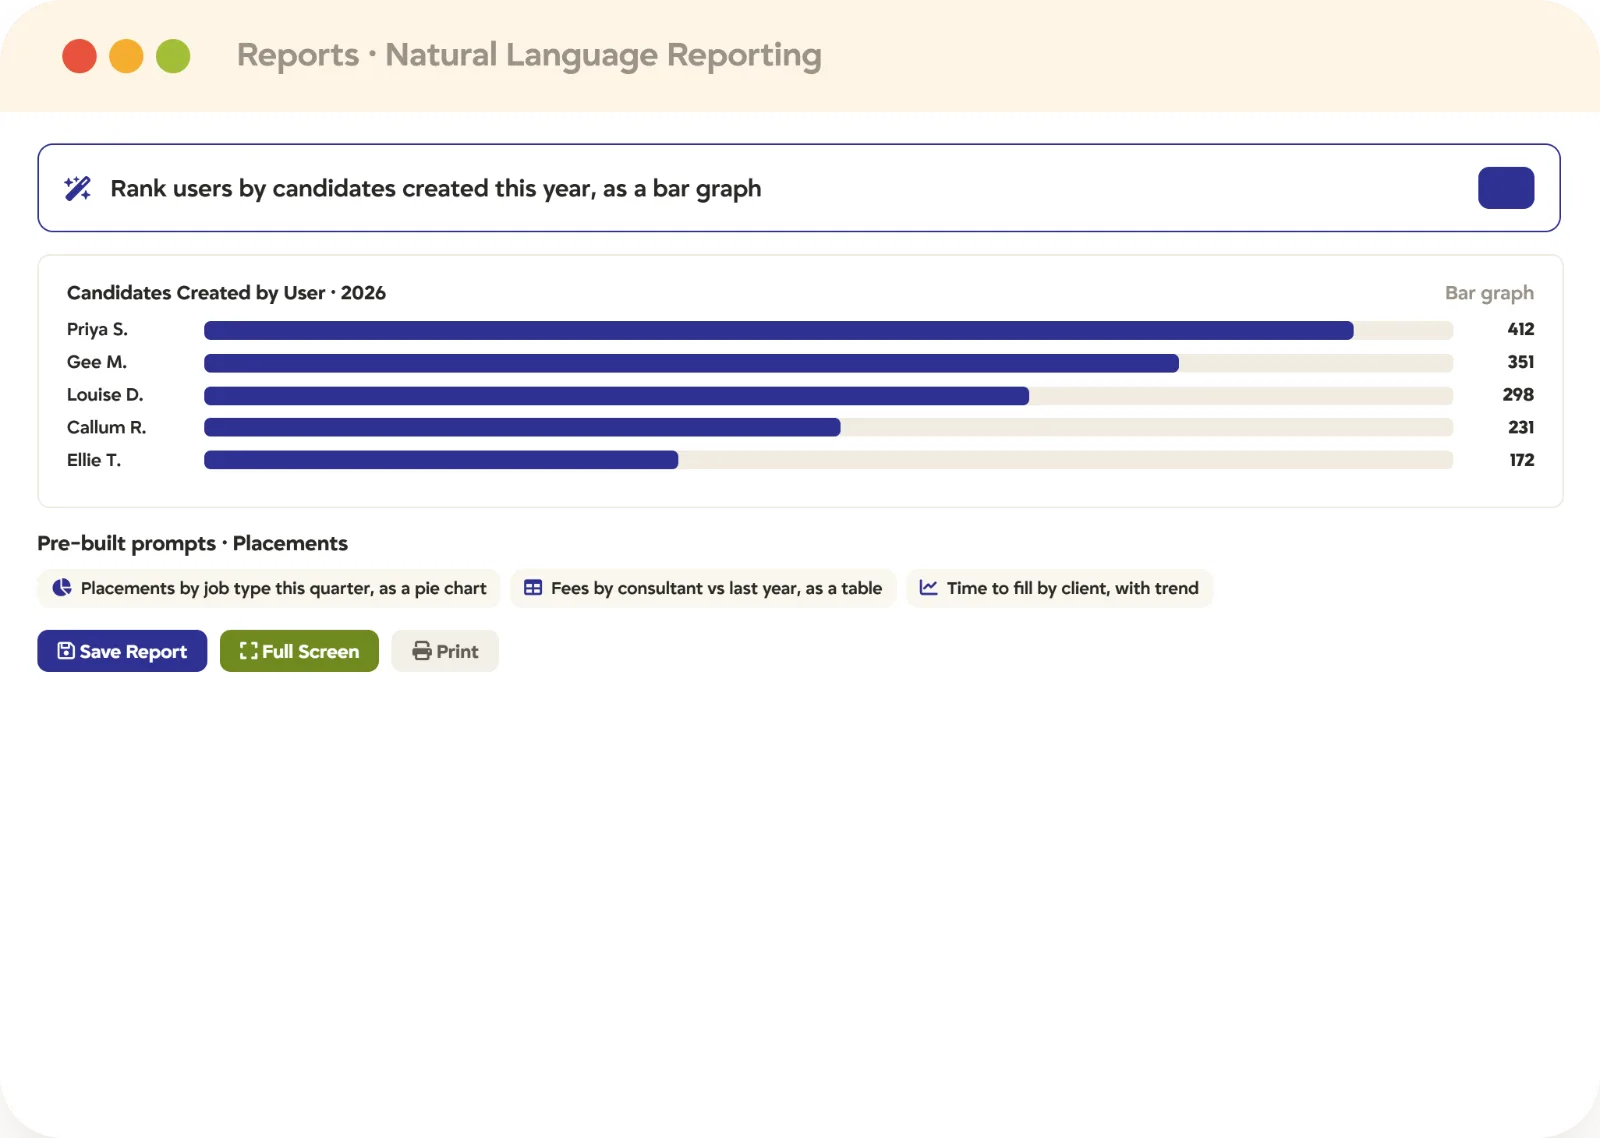Click the bar for Gee M.
1600x1138 pixels.
click(x=691, y=363)
